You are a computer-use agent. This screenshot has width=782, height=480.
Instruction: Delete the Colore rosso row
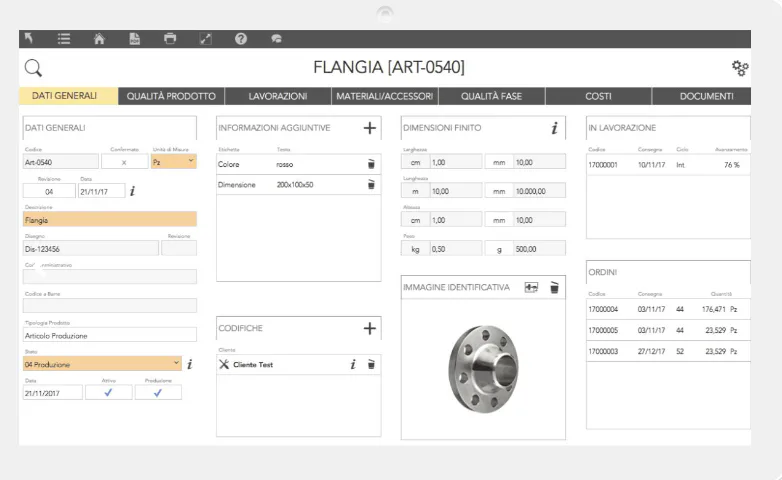(371, 164)
